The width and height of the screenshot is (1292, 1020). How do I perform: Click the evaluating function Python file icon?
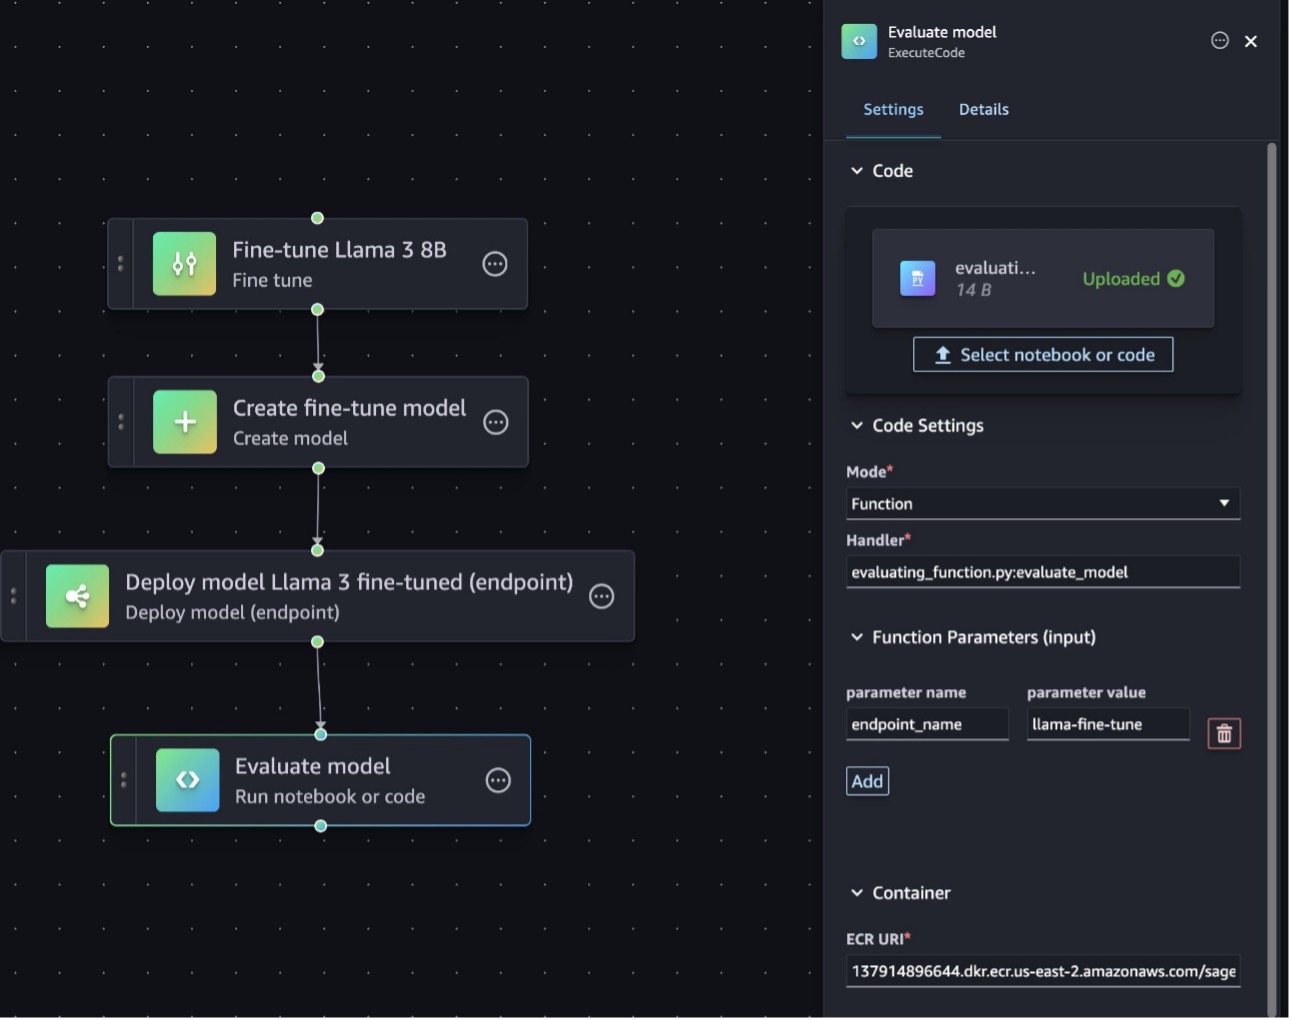[x=918, y=279]
